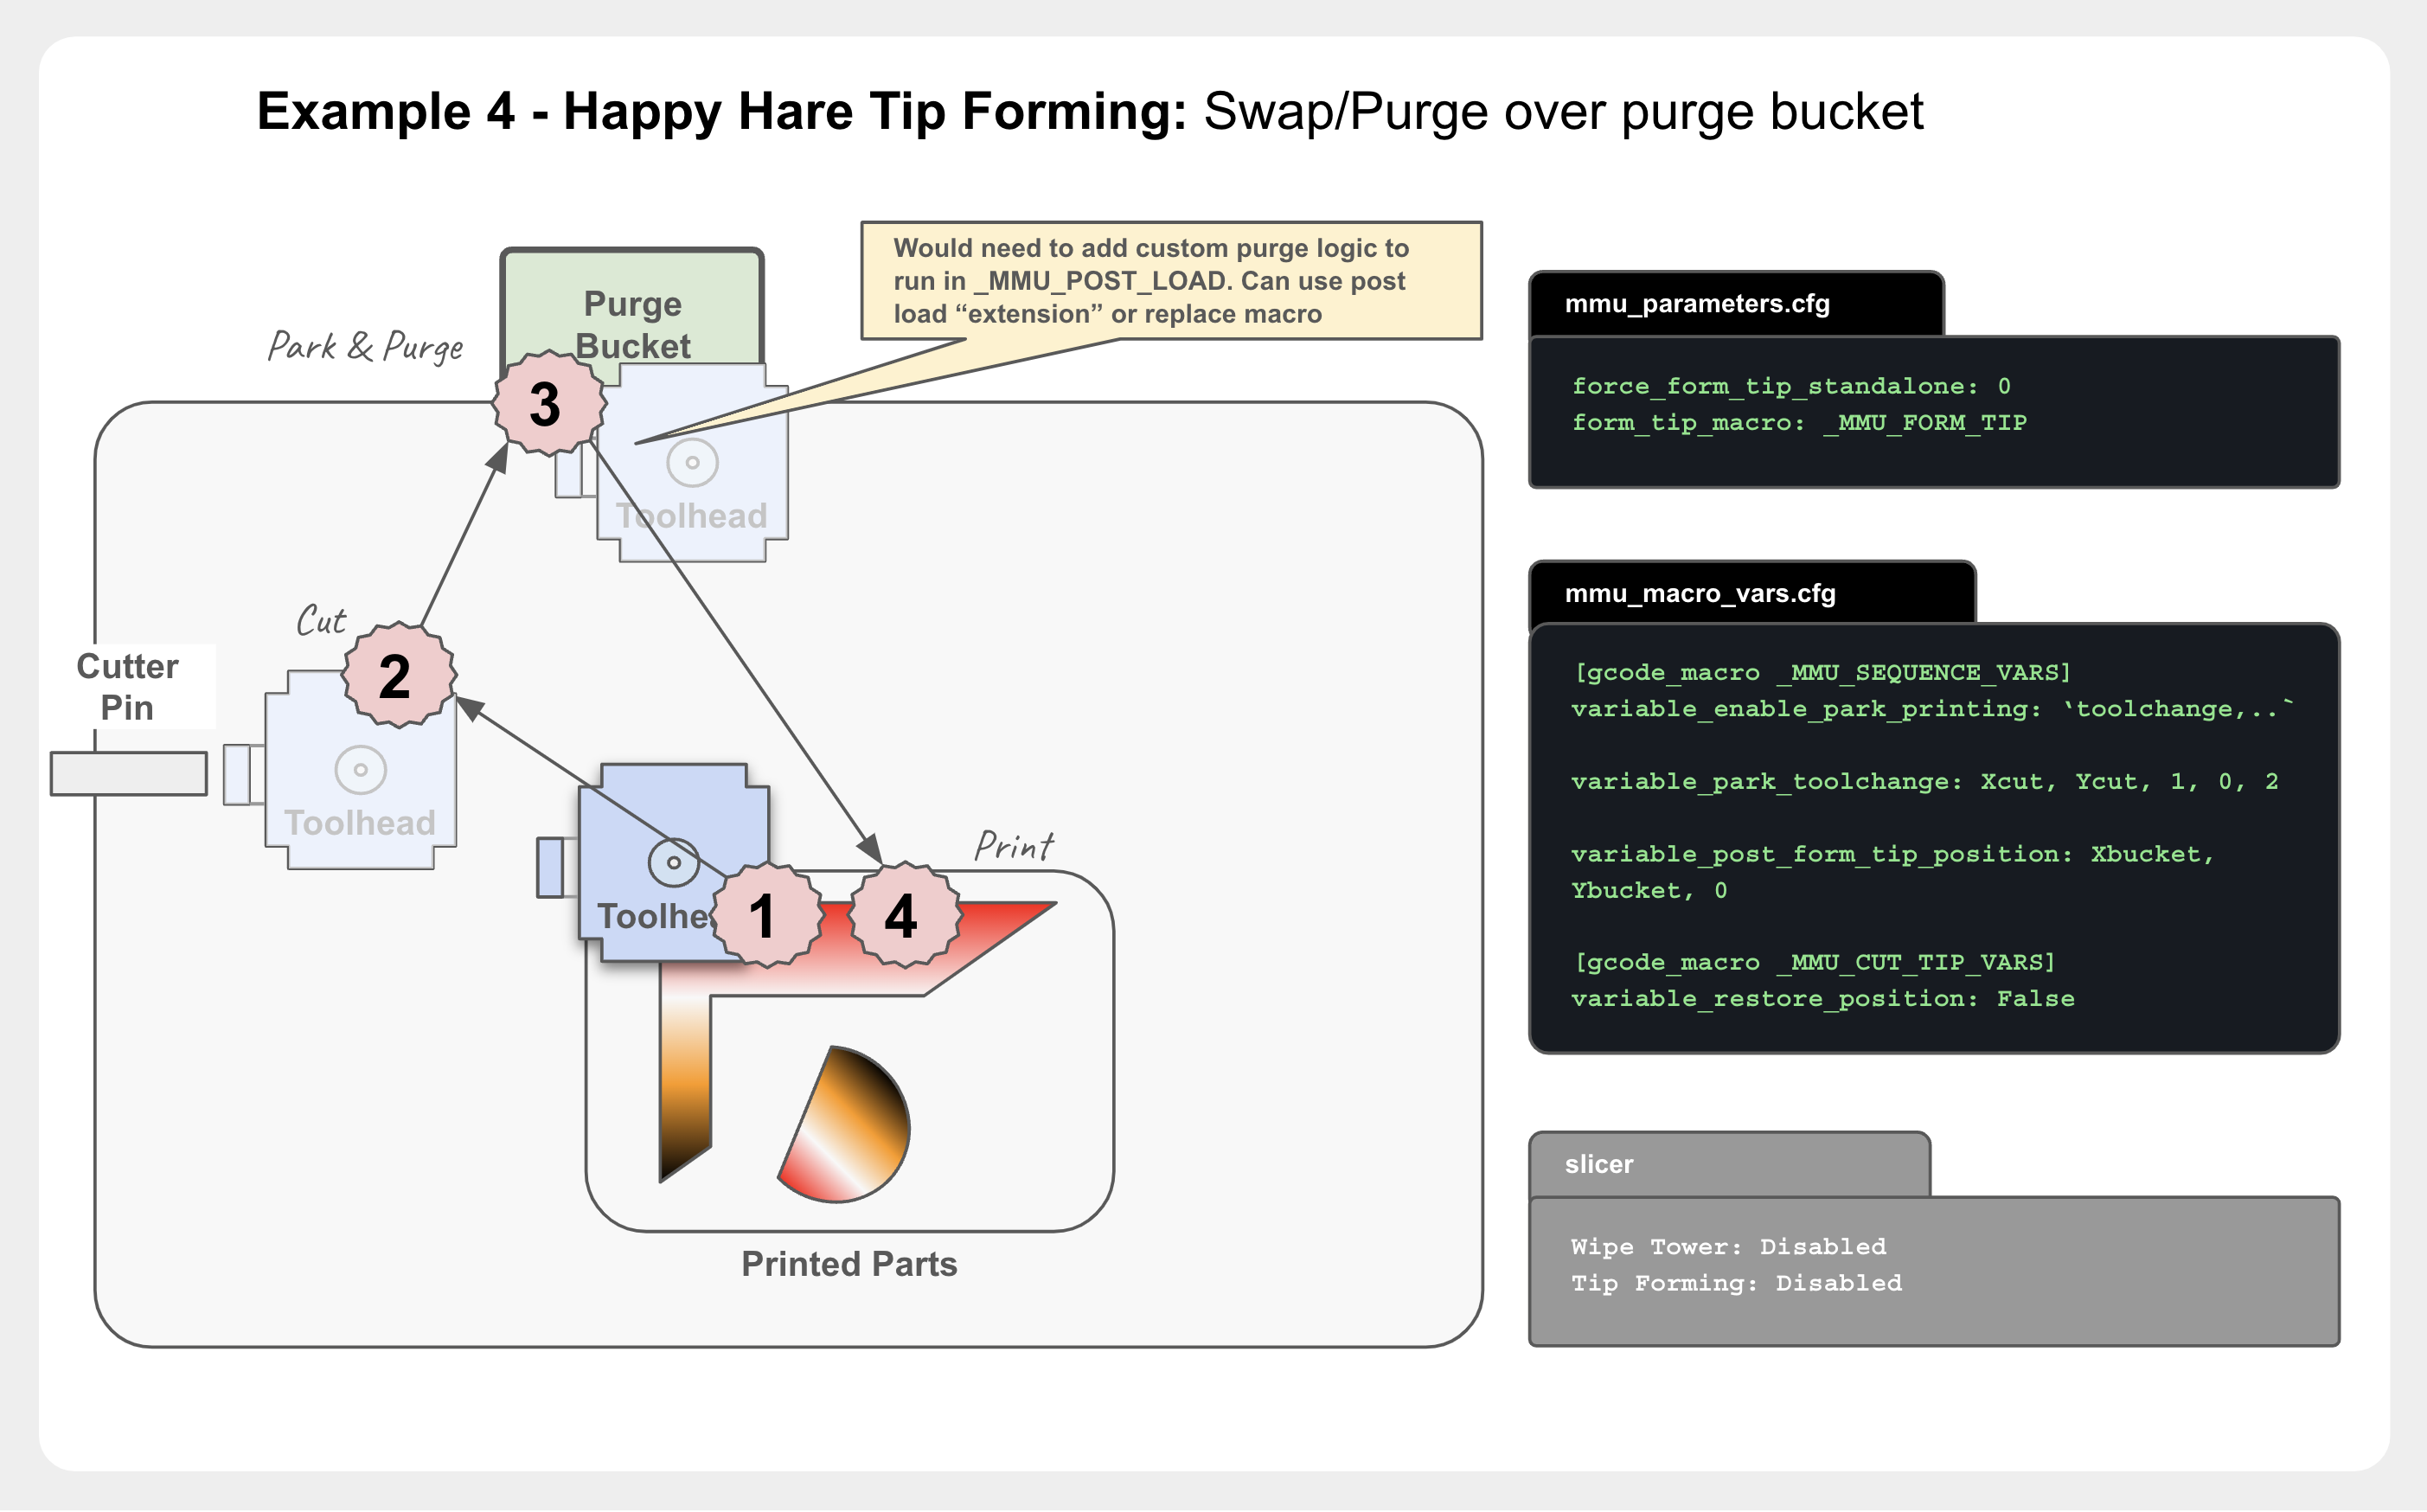The width and height of the screenshot is (2427, 1512).
Task: Click the gray cutter pin bar
Action: [x=129, y=773]
